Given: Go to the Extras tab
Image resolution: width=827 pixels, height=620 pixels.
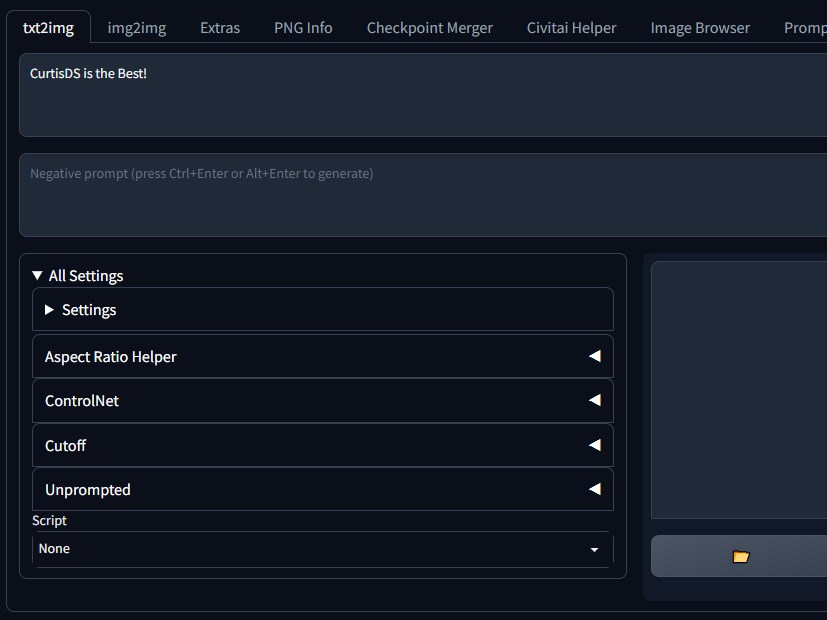Looking at the screenshot, I should 220,27.
